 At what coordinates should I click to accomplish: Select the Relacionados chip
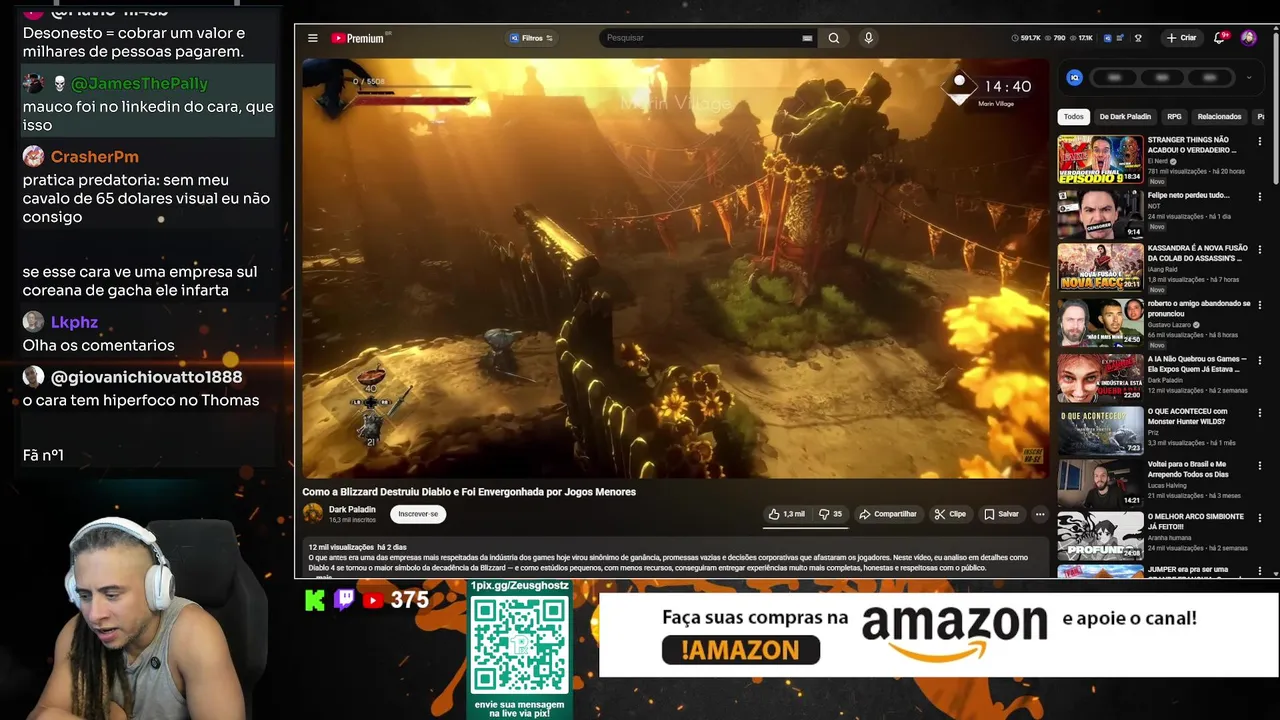[1219, 116]
